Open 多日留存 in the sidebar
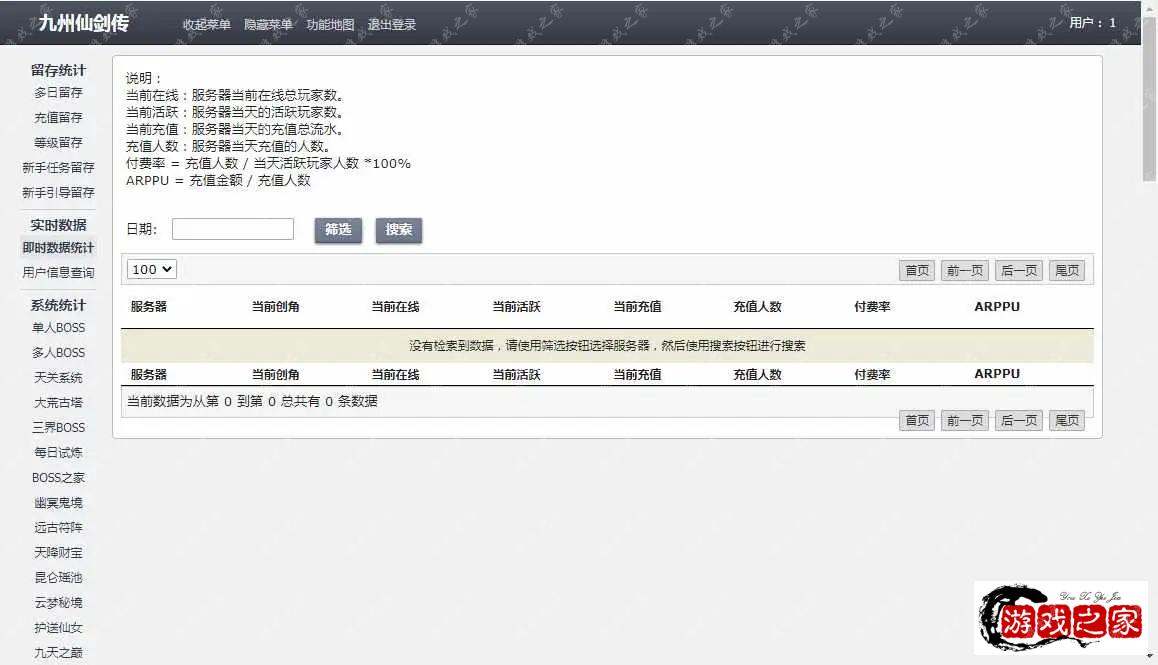Screen dimensions: 1158x665 (x=58, y=92)
